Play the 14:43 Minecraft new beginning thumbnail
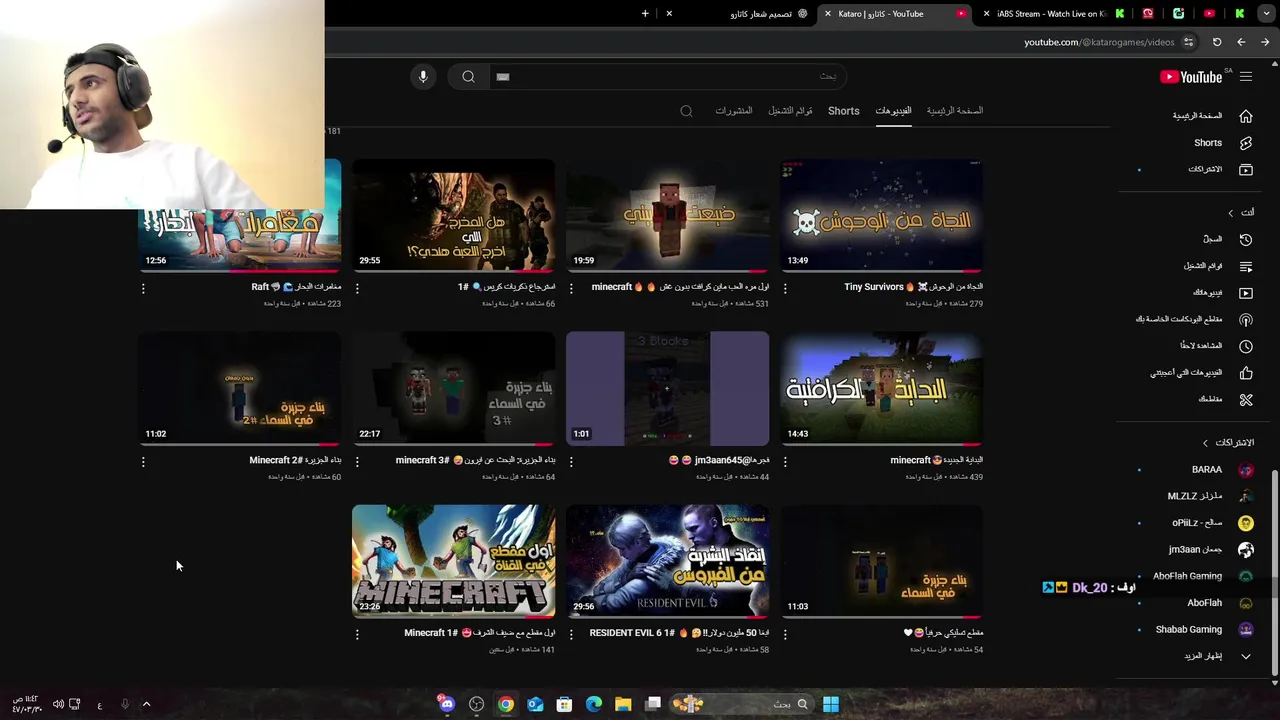 tap(882, 389)
